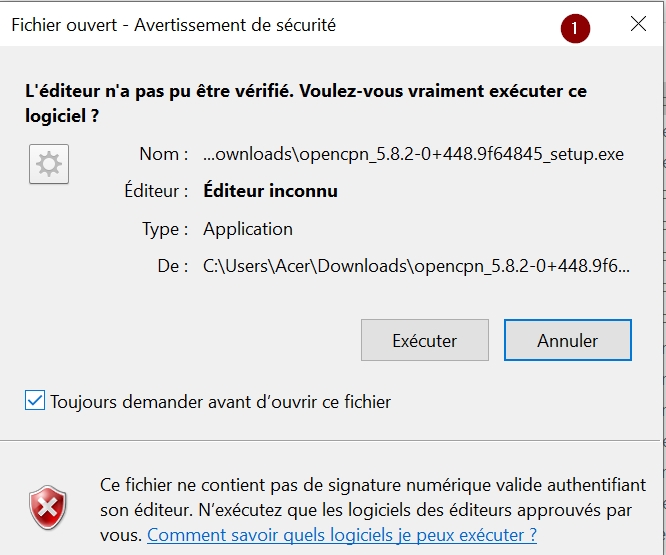The image size is (666, 555).
Task: Untick the 'Toujours demander' checkbox
Action: [35, 400]
